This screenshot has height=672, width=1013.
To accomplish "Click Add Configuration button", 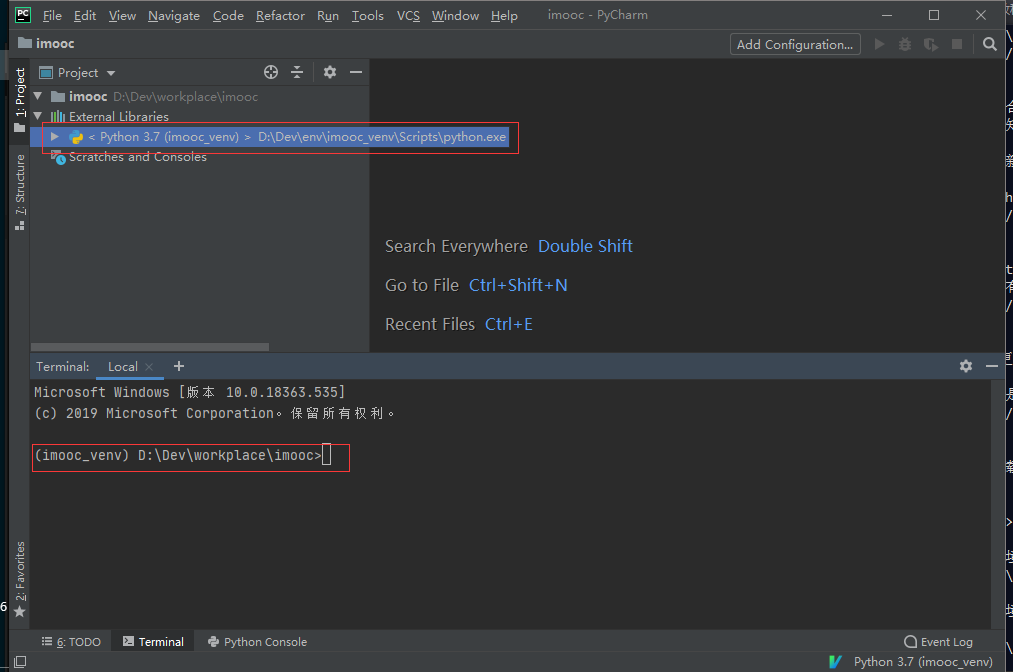I will click(795, 45).
